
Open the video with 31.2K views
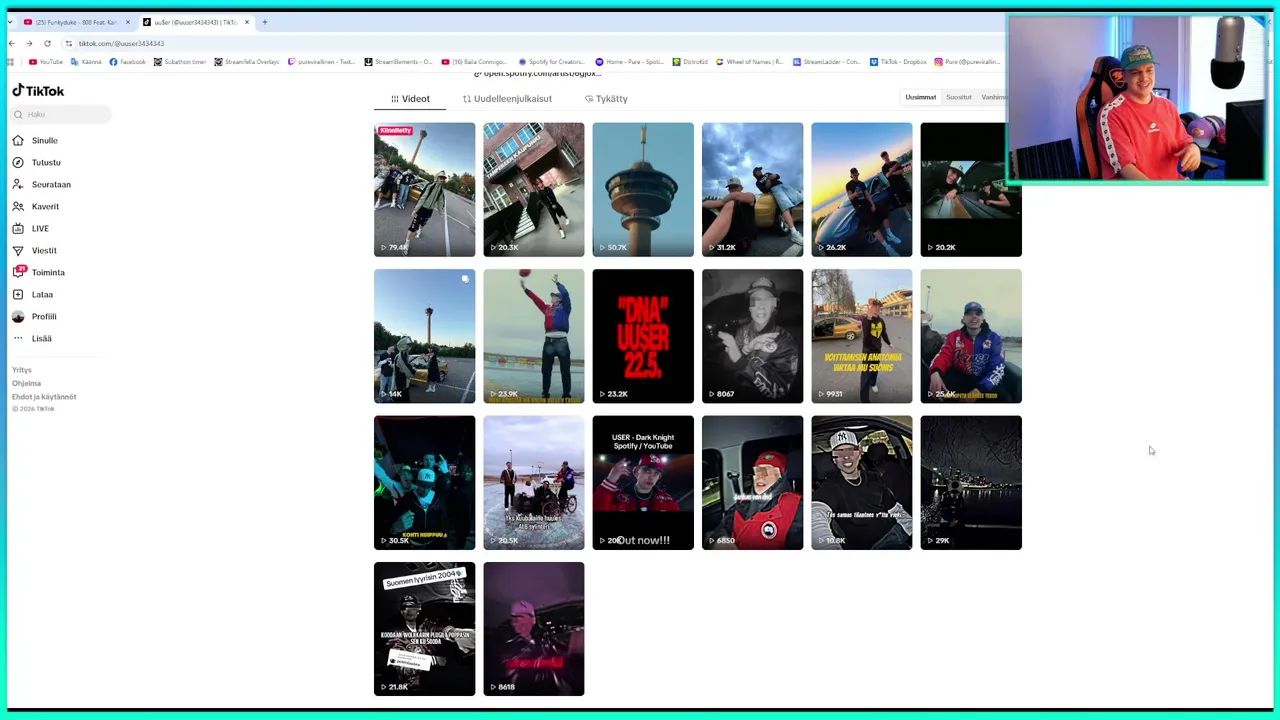point(753,190)
